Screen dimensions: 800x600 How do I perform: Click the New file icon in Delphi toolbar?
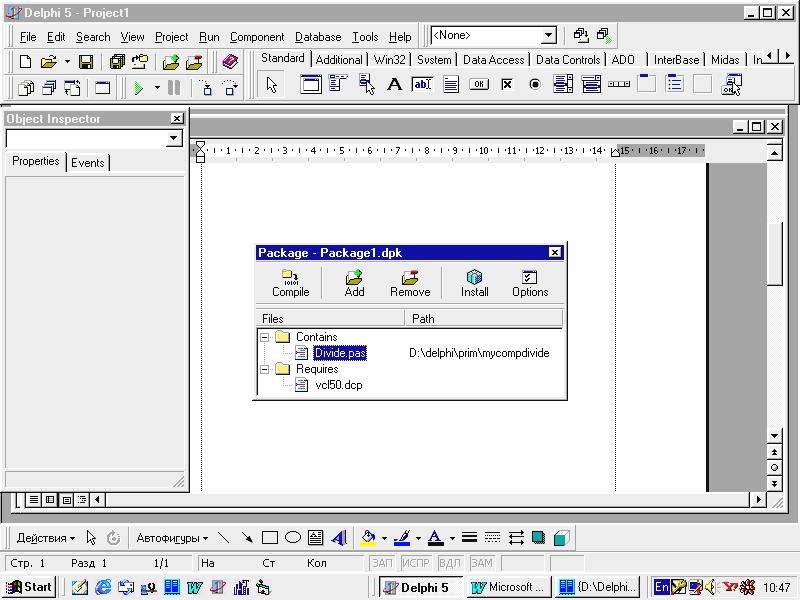click(x=25, y=62)
